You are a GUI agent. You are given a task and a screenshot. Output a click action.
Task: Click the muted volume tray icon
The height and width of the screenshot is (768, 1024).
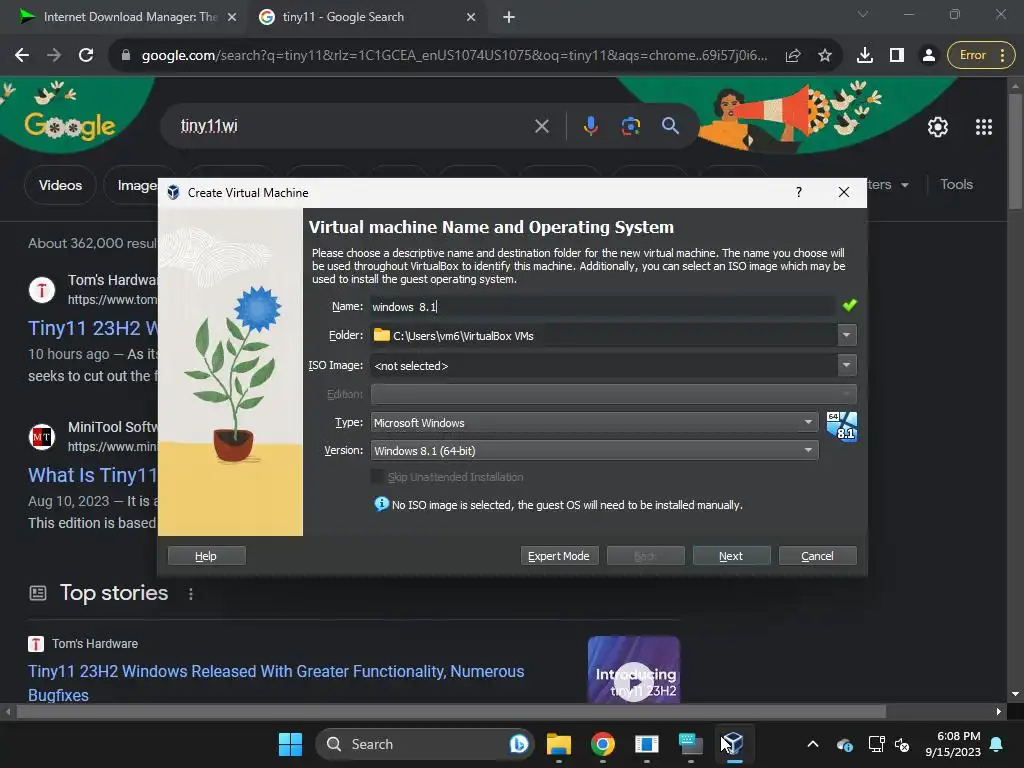[x=902, y=744]
